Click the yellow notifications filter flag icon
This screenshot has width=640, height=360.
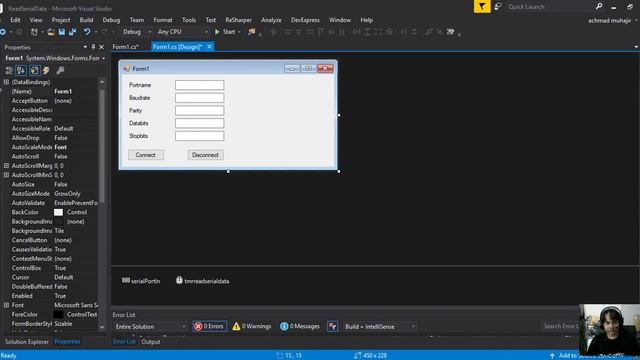click(482, 7)
